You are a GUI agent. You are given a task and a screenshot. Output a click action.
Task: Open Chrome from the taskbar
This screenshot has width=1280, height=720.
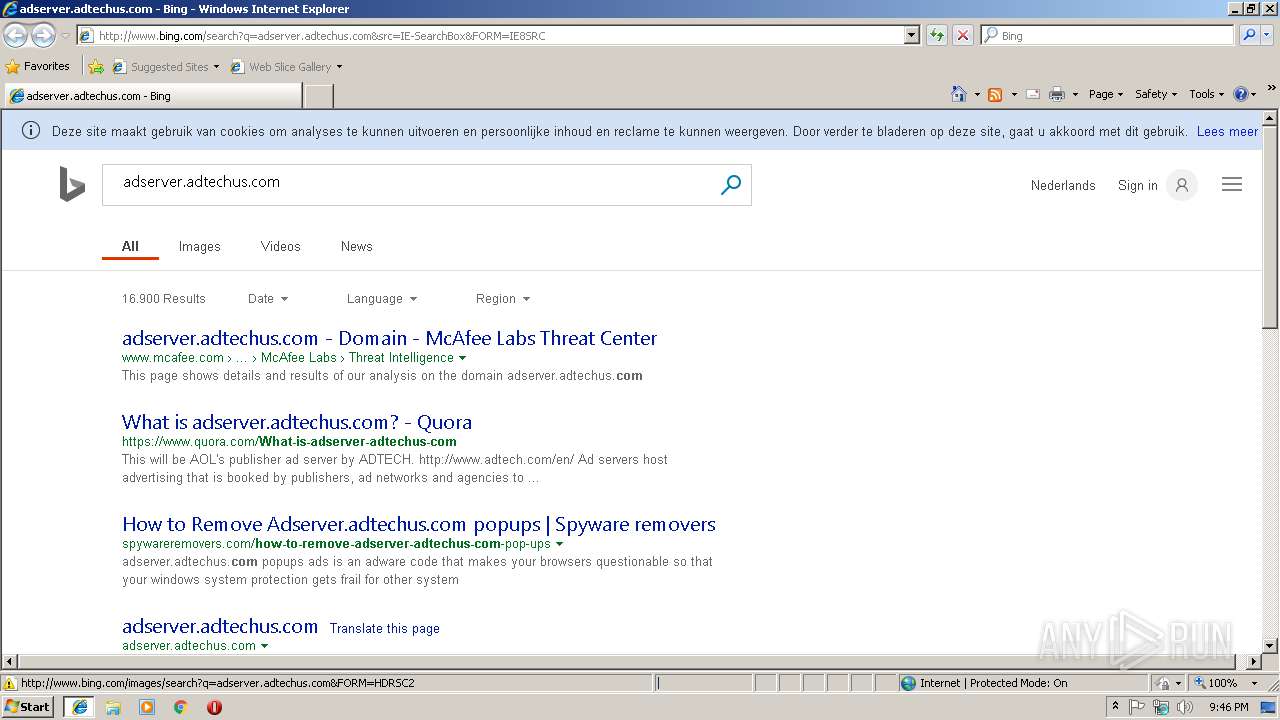coord(181,707)
